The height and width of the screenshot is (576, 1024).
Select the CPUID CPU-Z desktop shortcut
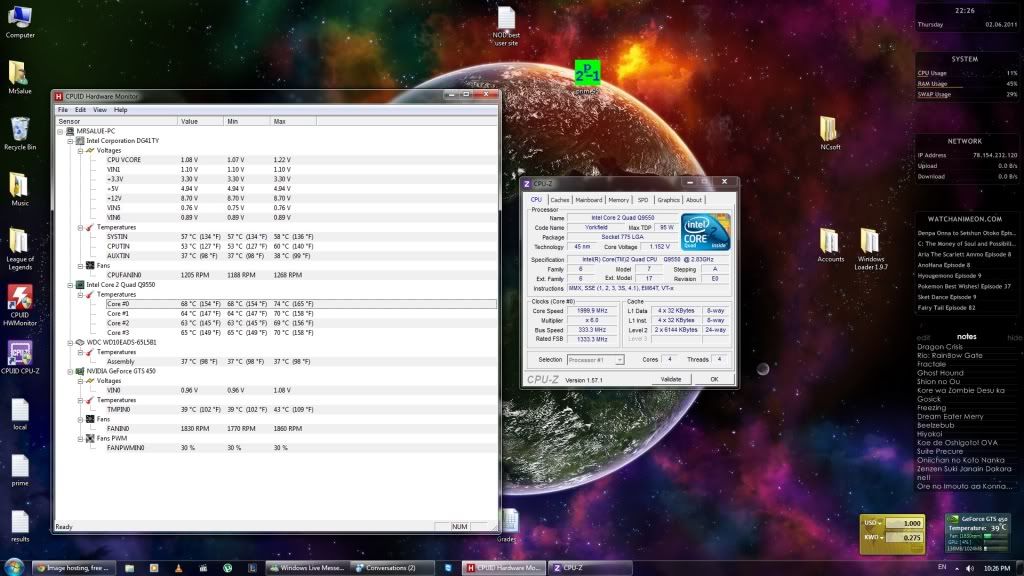pos(20,357)
